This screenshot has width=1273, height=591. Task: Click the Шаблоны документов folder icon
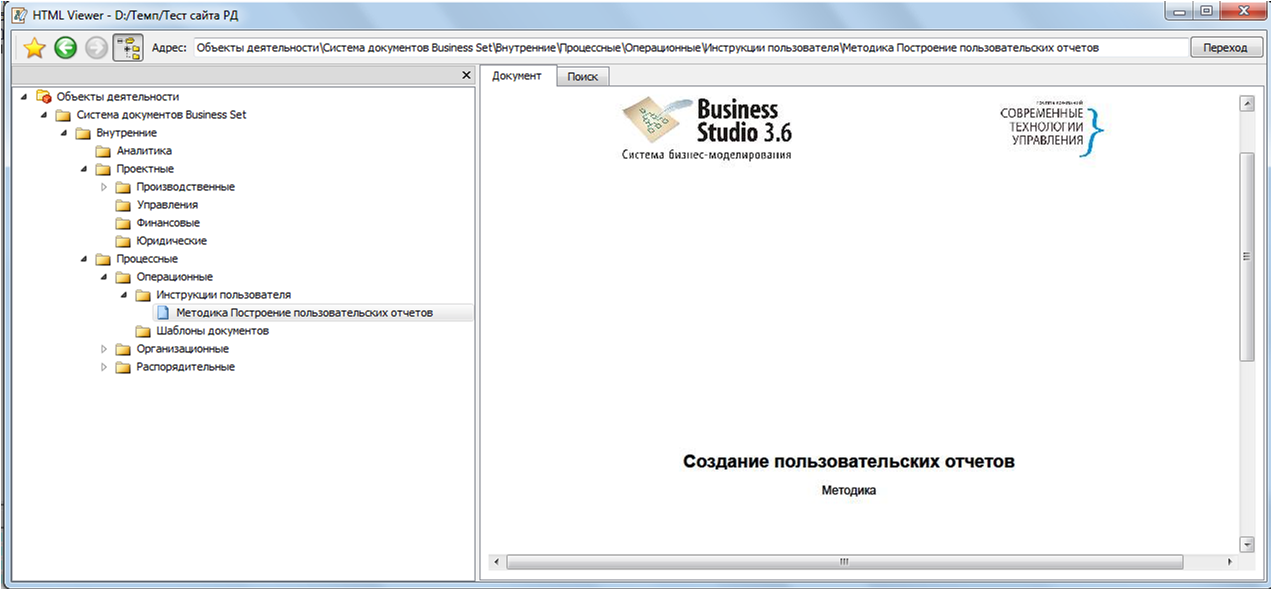click(x=143, y=331)
